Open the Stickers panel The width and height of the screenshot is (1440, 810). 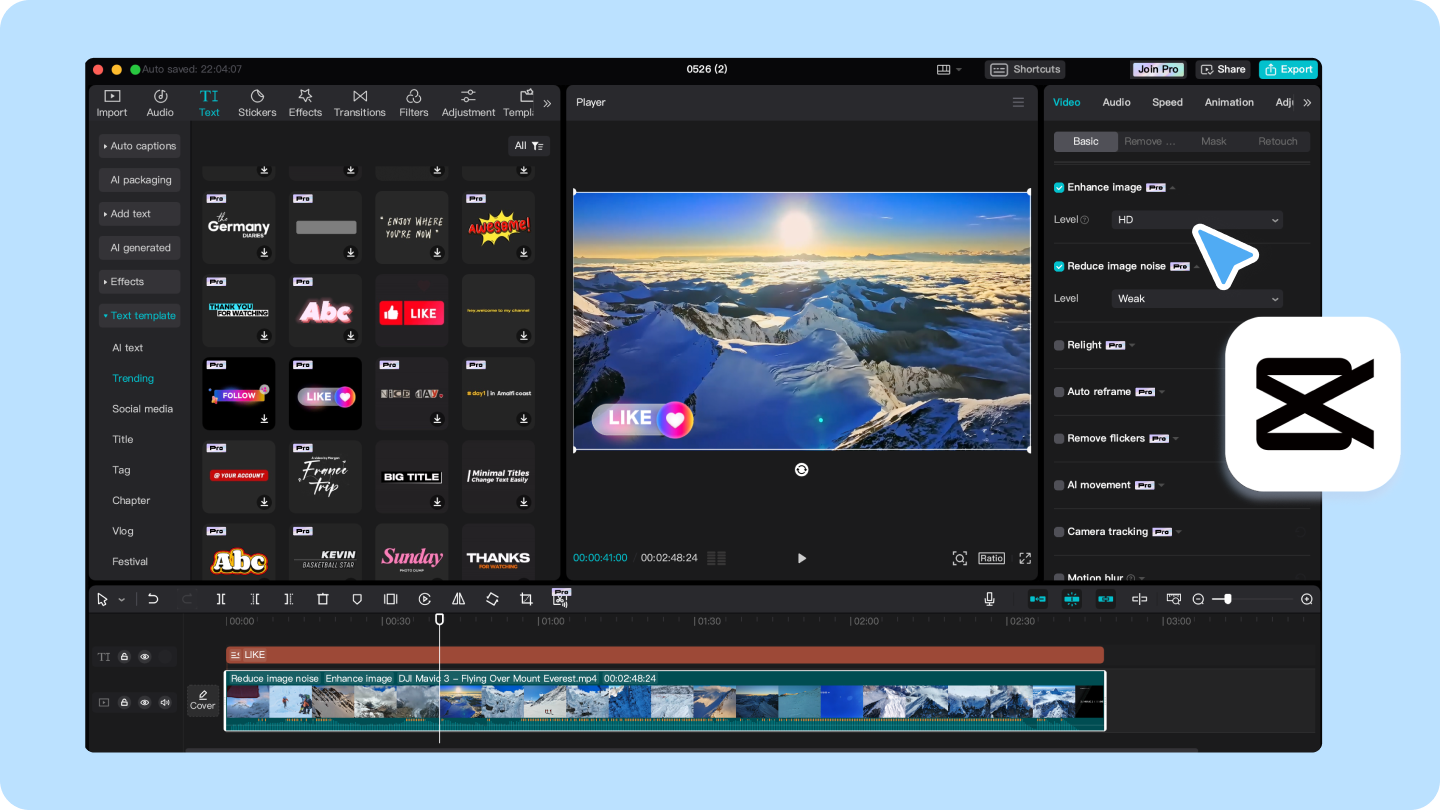[x=257, y=103]
